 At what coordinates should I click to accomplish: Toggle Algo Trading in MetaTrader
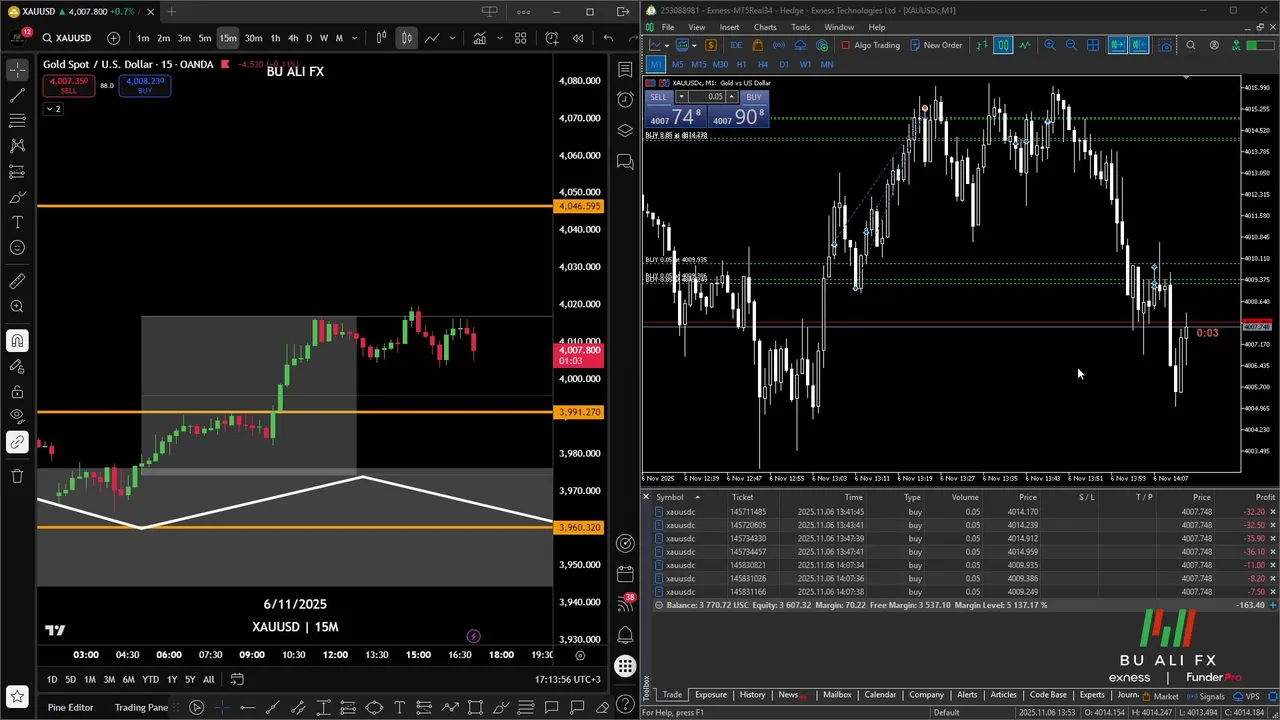tap(871, 45)
